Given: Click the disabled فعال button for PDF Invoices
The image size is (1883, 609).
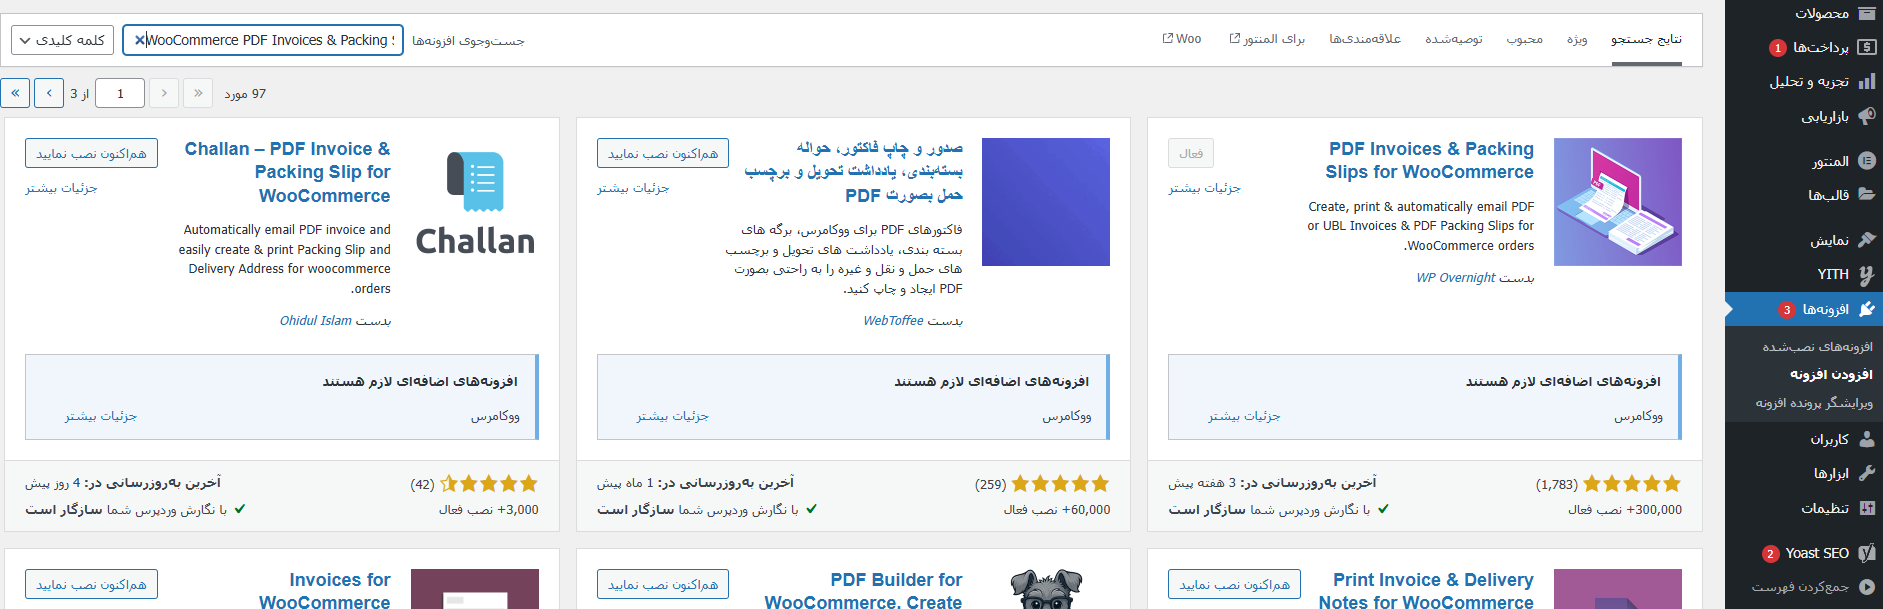Looking at the screenshot, I should [1191, 153].
